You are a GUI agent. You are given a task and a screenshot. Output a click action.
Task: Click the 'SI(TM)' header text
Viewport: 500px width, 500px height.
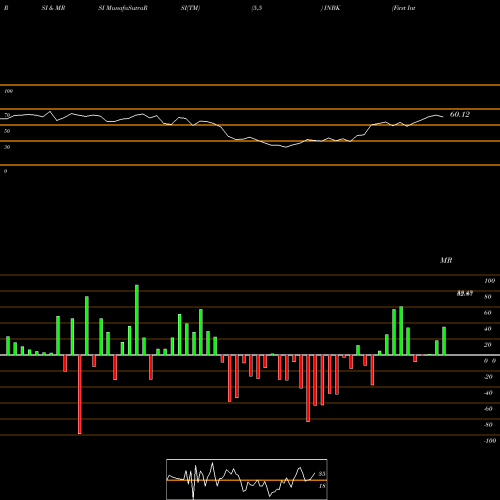[x=190, y=8]
